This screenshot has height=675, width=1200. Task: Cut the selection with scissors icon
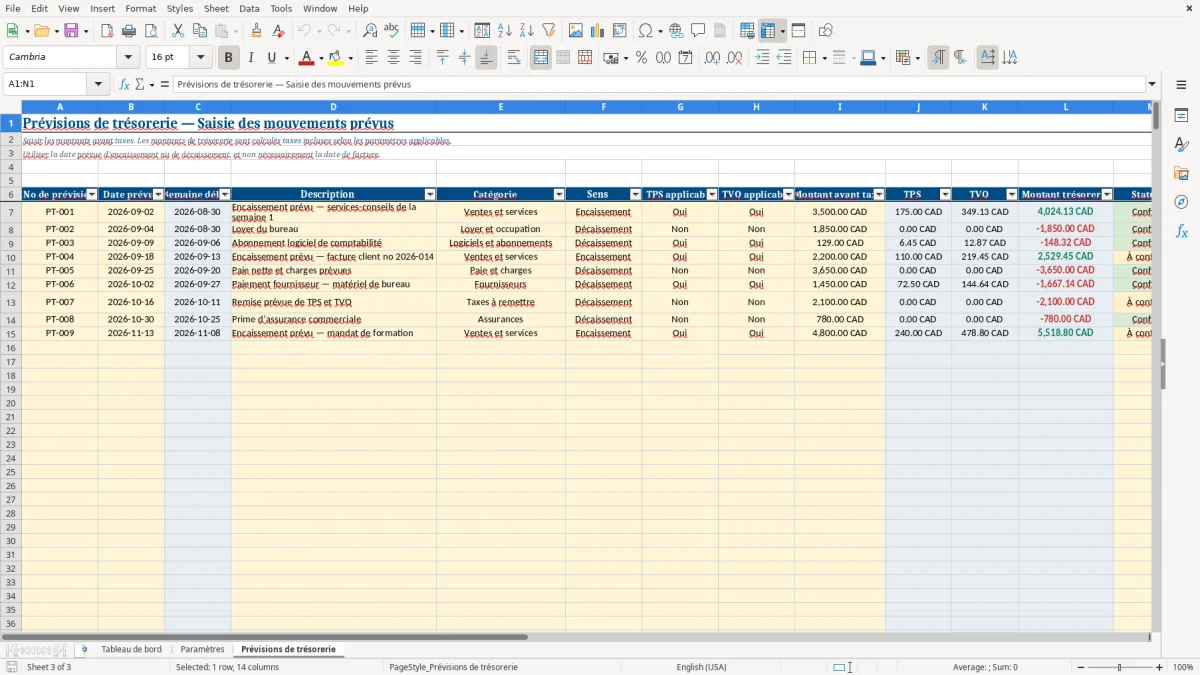click(178, 31)
